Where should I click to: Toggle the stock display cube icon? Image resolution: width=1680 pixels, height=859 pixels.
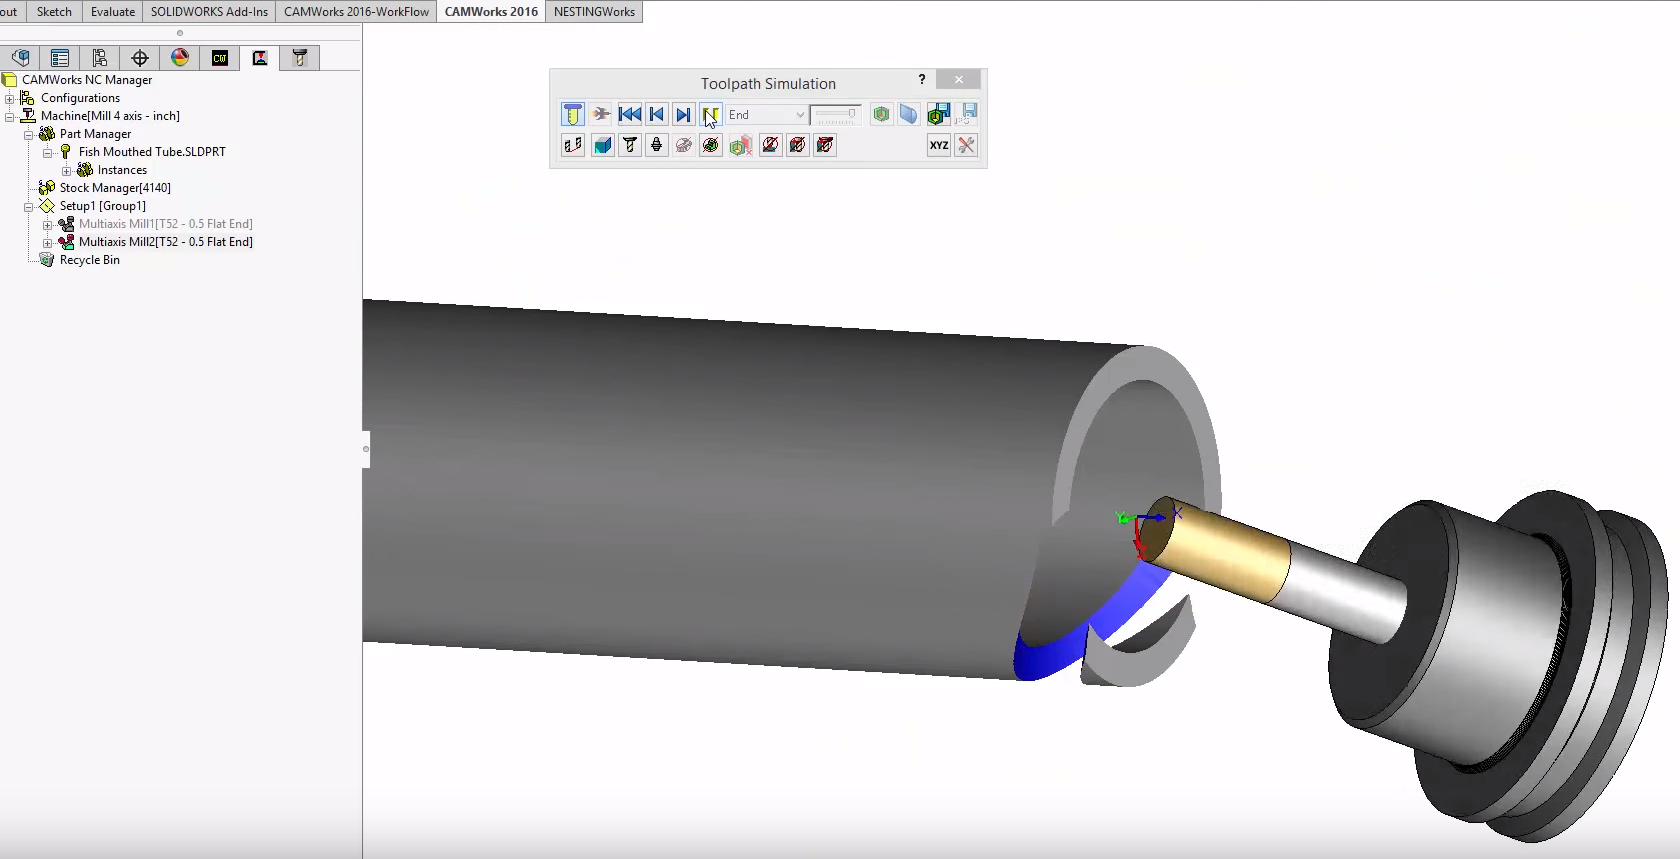(602, 146)
